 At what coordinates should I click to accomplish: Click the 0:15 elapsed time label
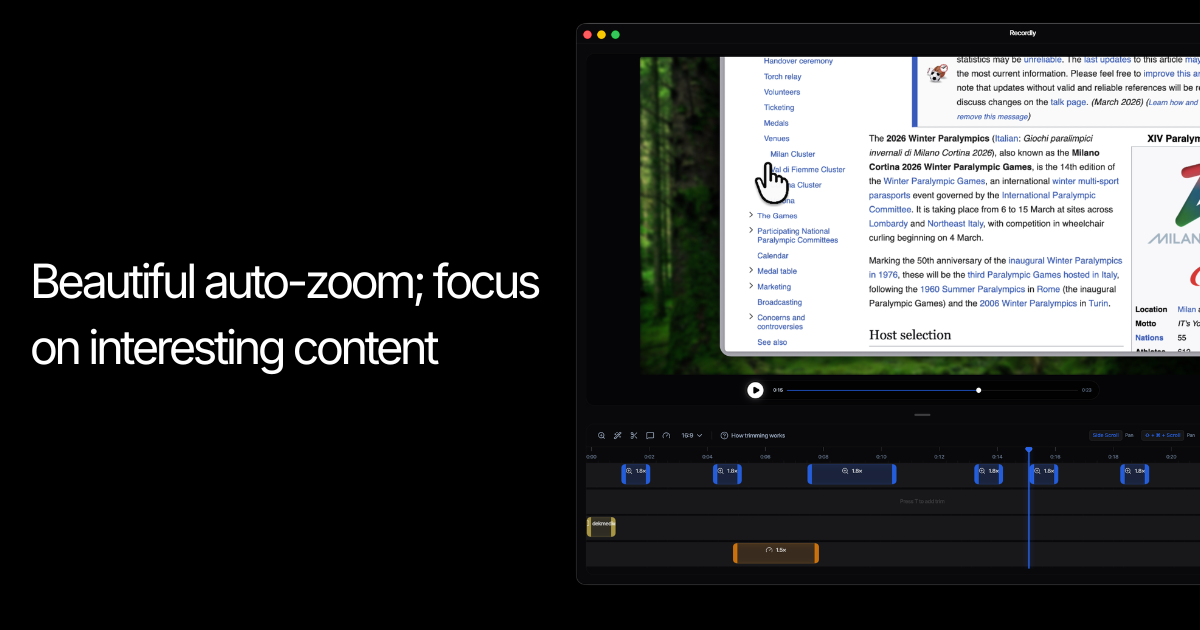[x=778, y=390]
